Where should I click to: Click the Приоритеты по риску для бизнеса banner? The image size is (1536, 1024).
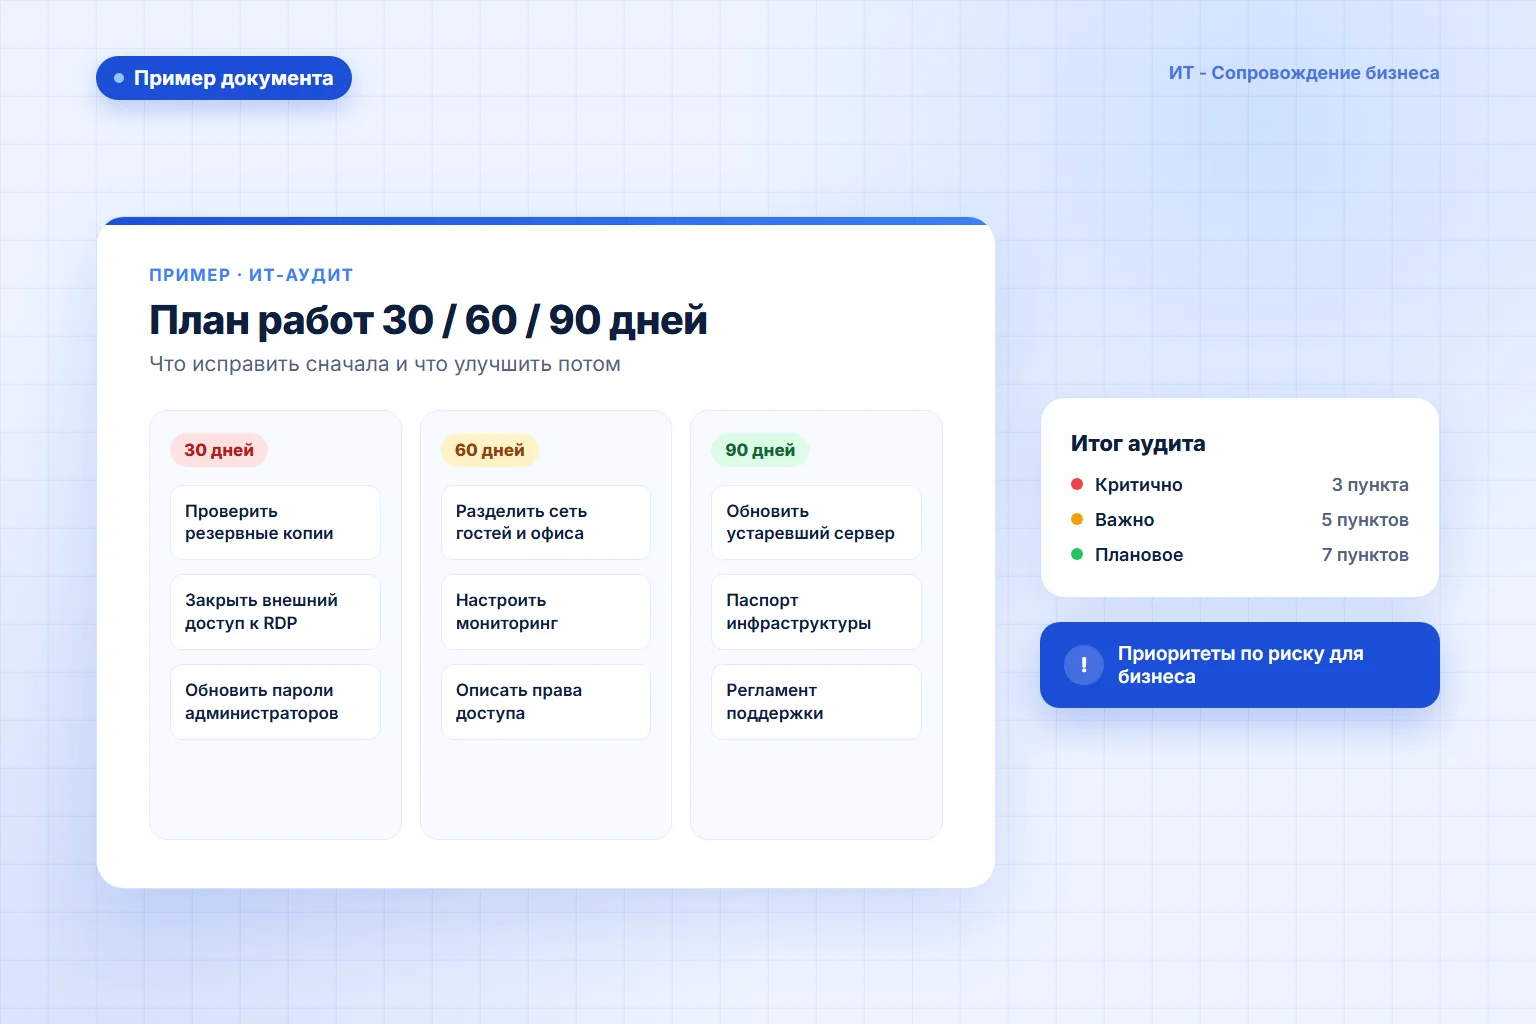click(1240, 665)
